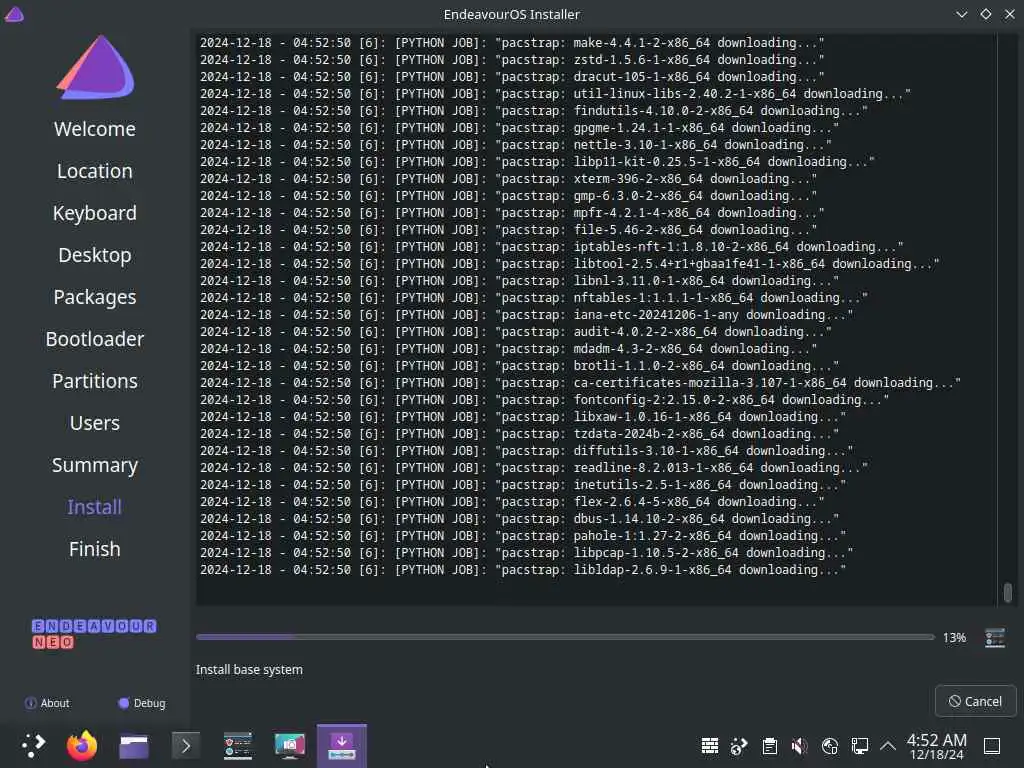Screen dimensions: 1024x768
Task: Select the Desktop step in sidebar
Action: (x=95, y=255)
